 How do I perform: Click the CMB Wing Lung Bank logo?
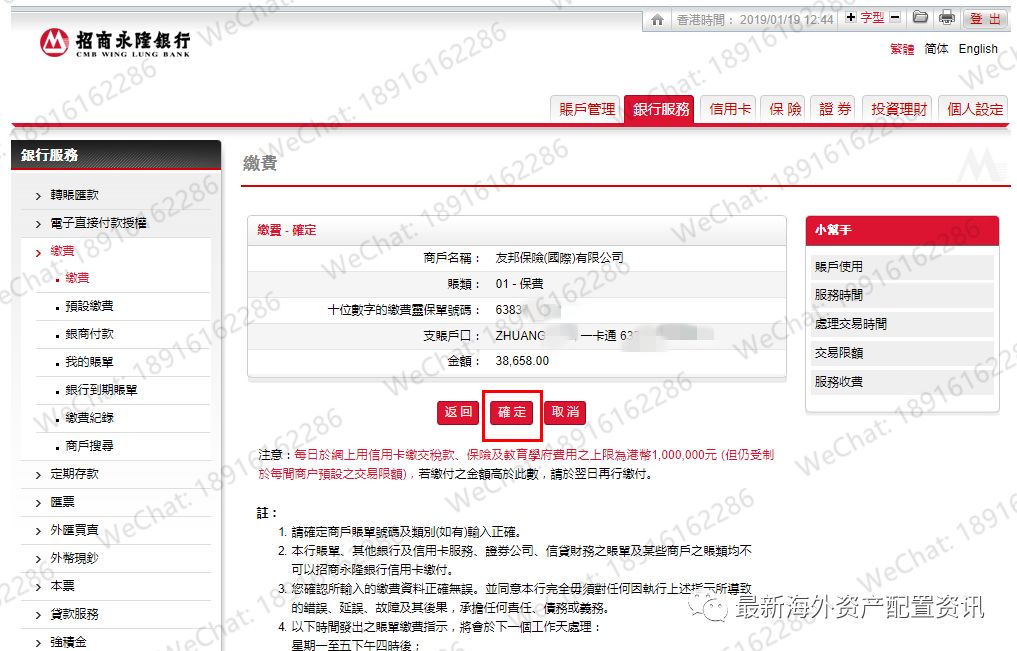115,43
